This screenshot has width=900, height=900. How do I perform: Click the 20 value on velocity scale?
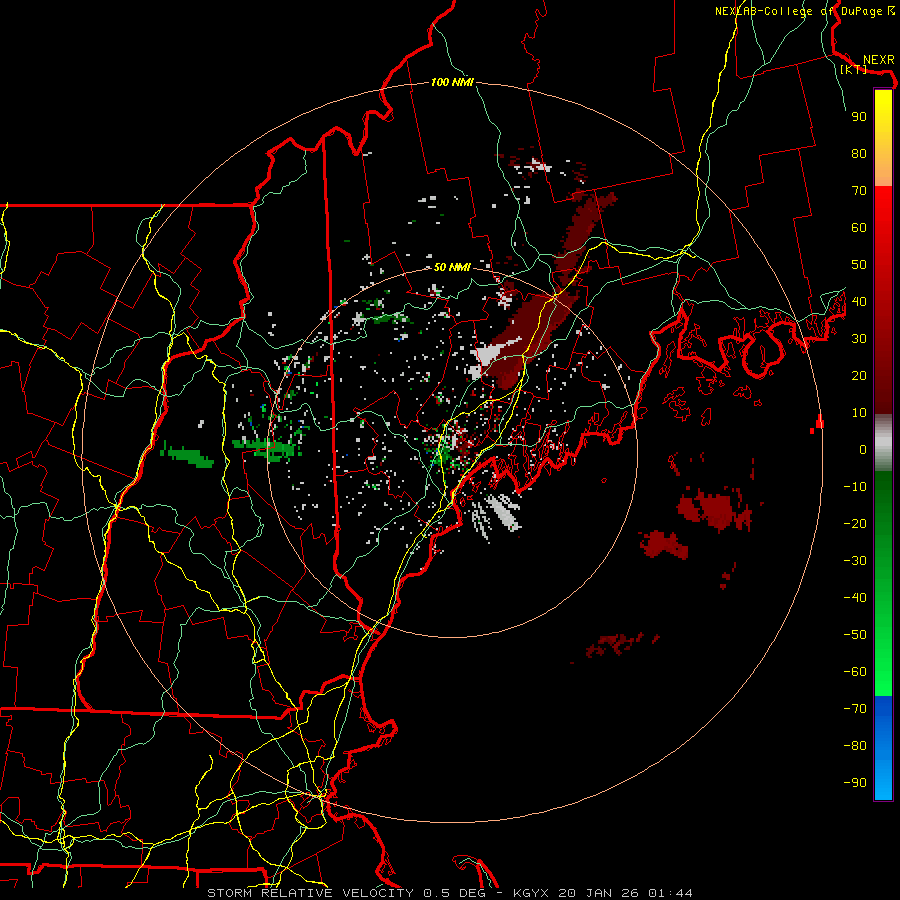(859, 375)
